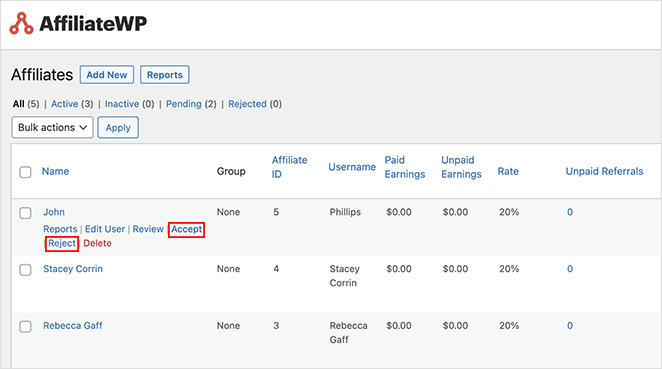Click username Phillips in John's row
This screenshot has height=369, width=662.
coord(345,212)
